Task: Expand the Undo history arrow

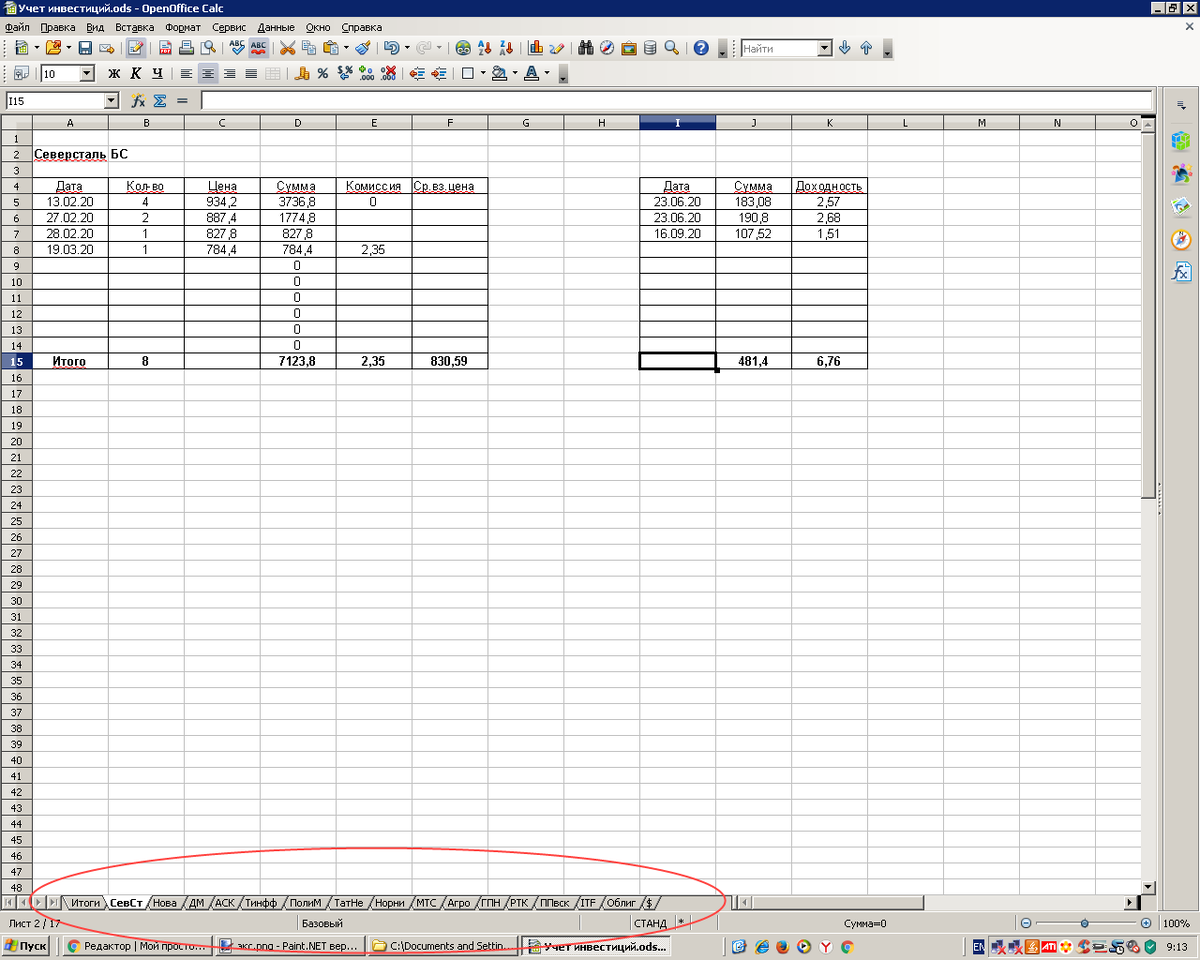Action: (x=407, y=48)
